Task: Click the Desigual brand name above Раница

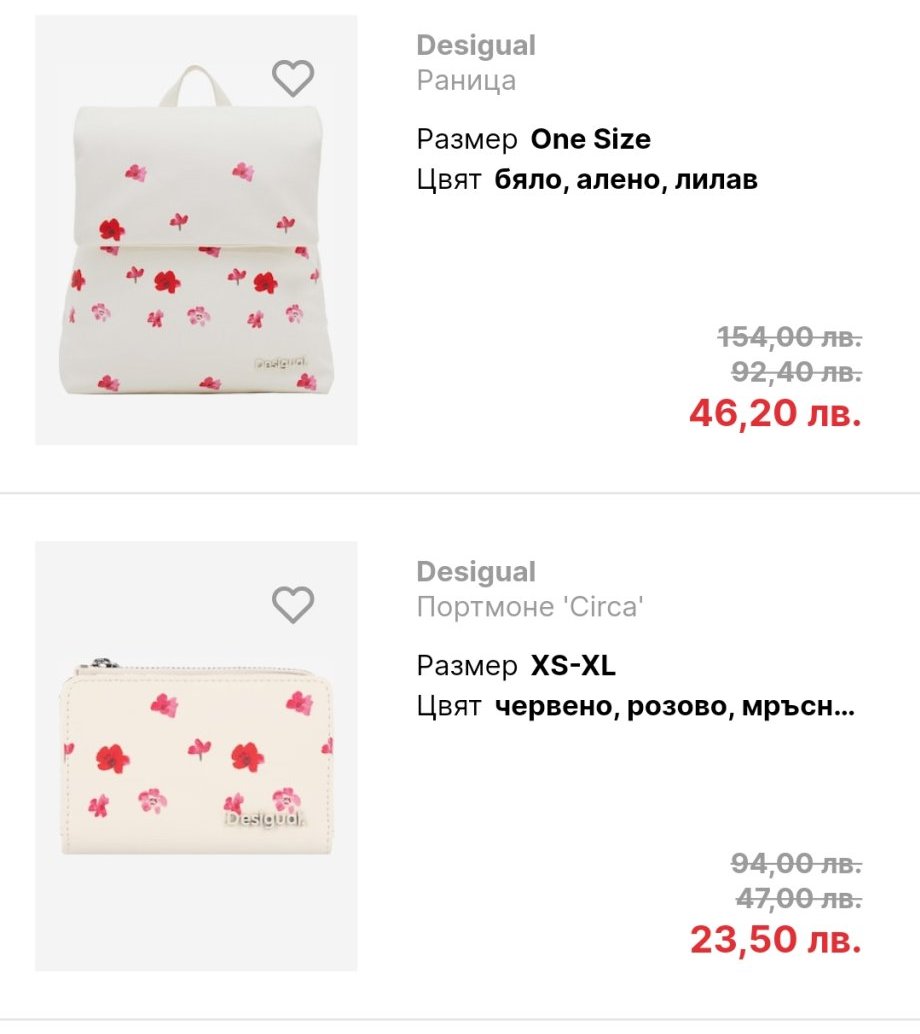Action: tap(476, 46)
